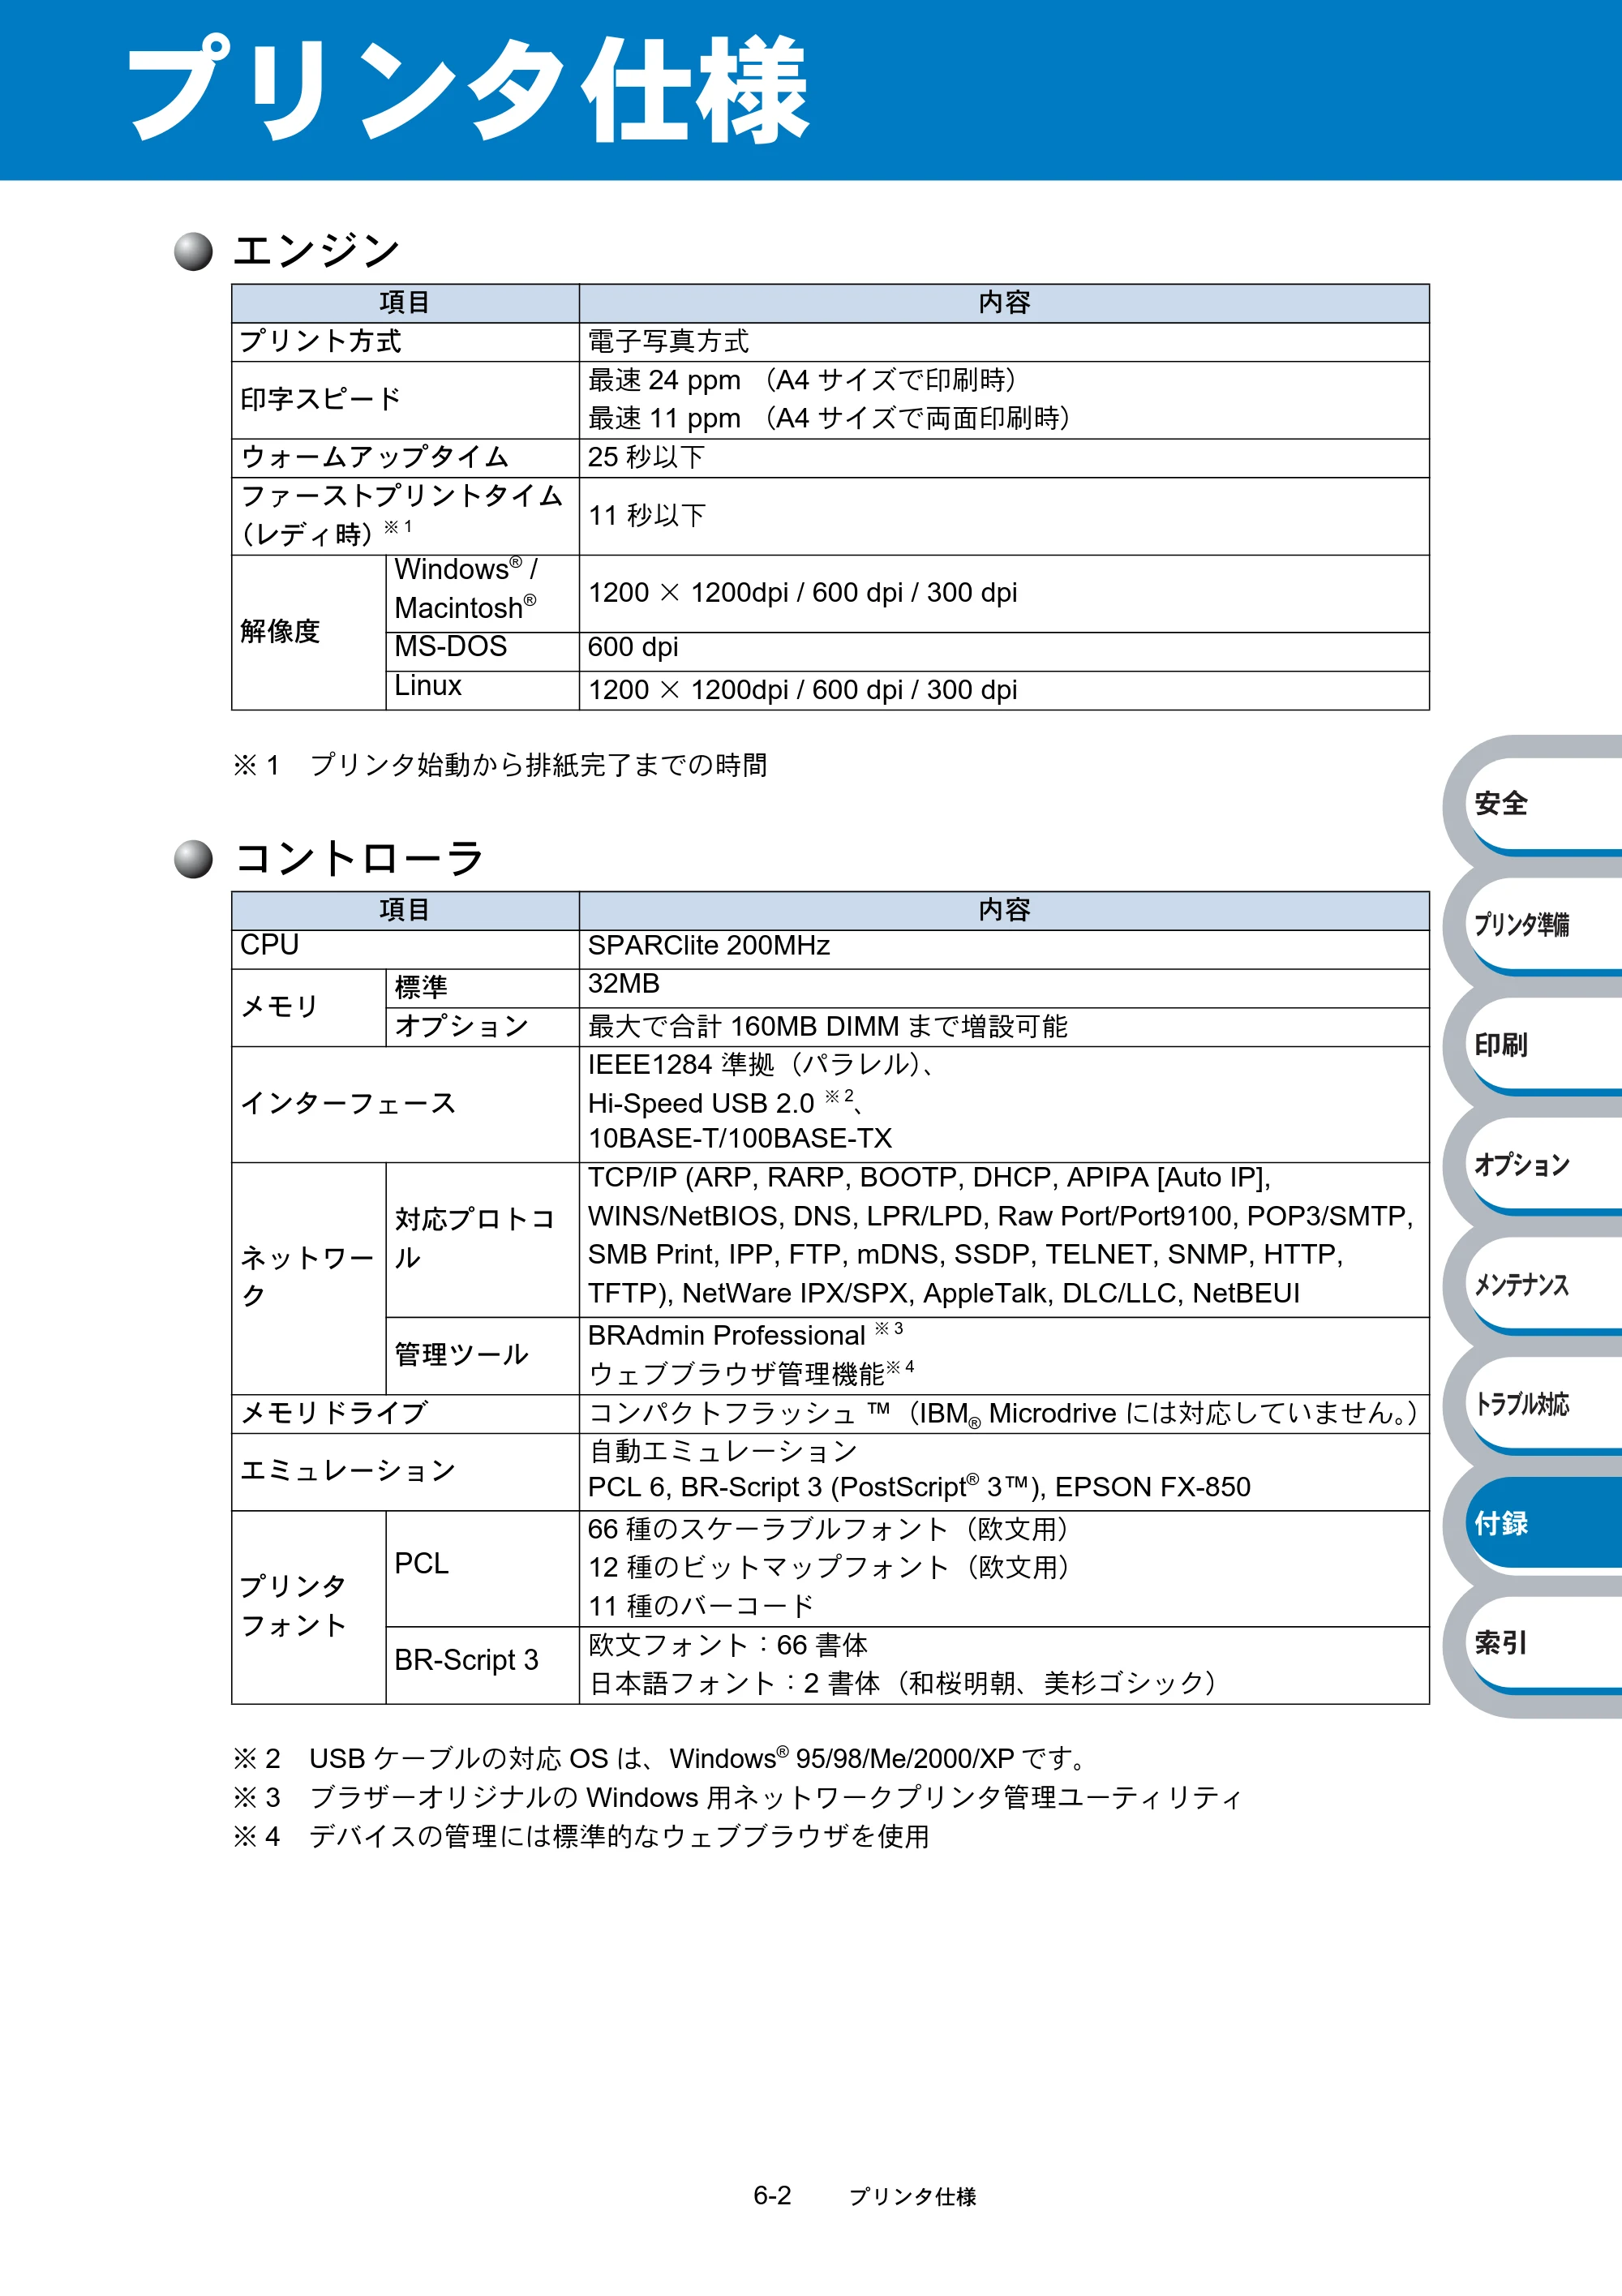Click the 最速 24 ppm line

pos(802,381)
